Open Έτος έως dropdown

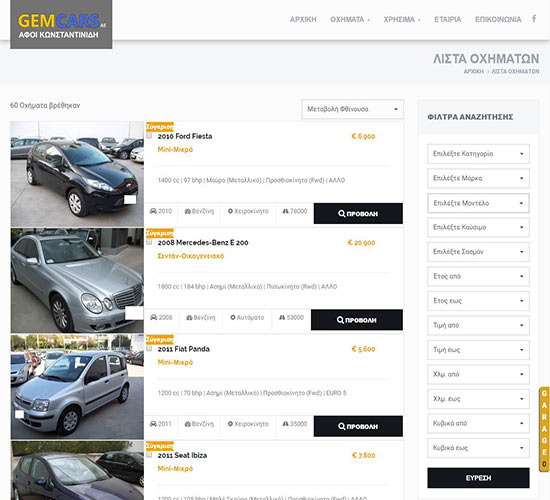(478, 301)
